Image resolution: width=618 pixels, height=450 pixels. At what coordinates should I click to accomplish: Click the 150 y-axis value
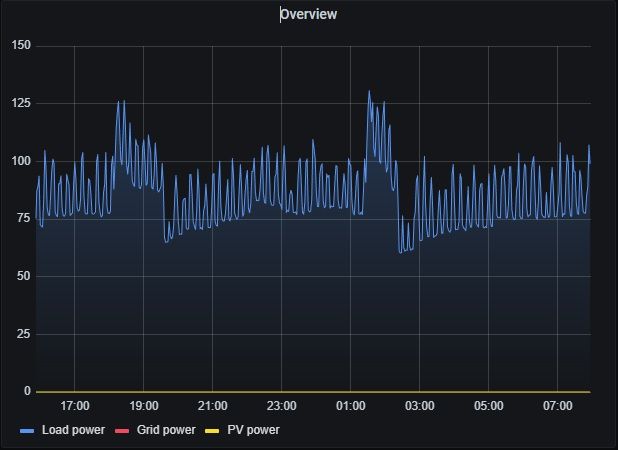coord(21,45)
